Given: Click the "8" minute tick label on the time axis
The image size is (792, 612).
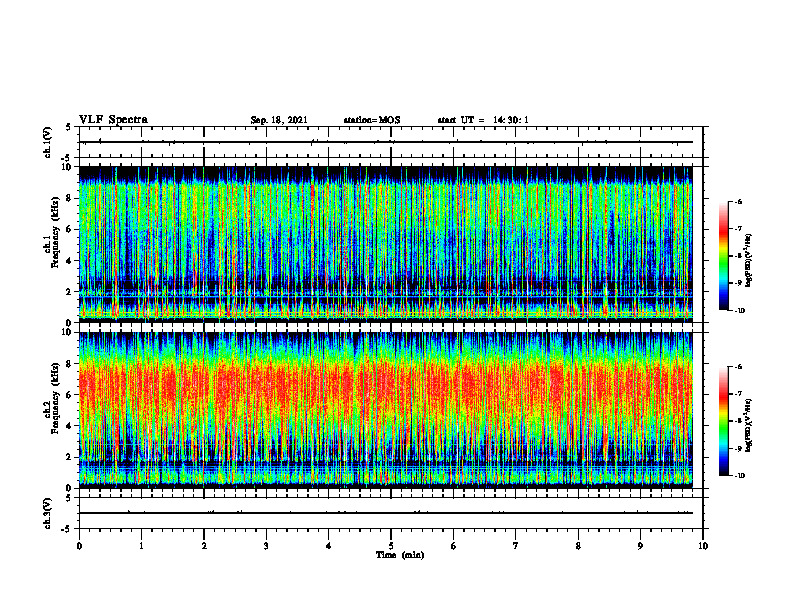Looking at the screenshot, I should tap(578, 546).
